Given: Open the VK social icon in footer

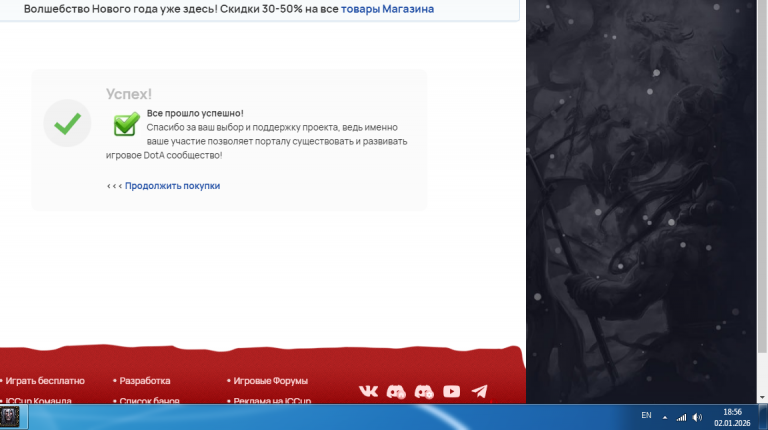Looking at the screenshot, I should 368,391.
